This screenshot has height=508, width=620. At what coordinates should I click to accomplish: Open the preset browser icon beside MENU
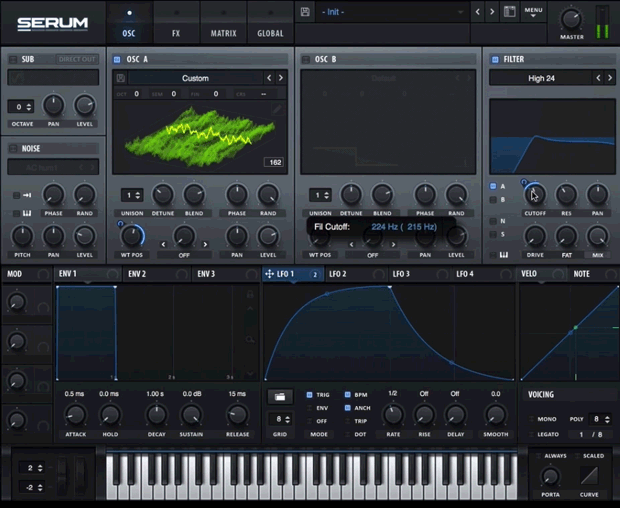tap(510, 11)
